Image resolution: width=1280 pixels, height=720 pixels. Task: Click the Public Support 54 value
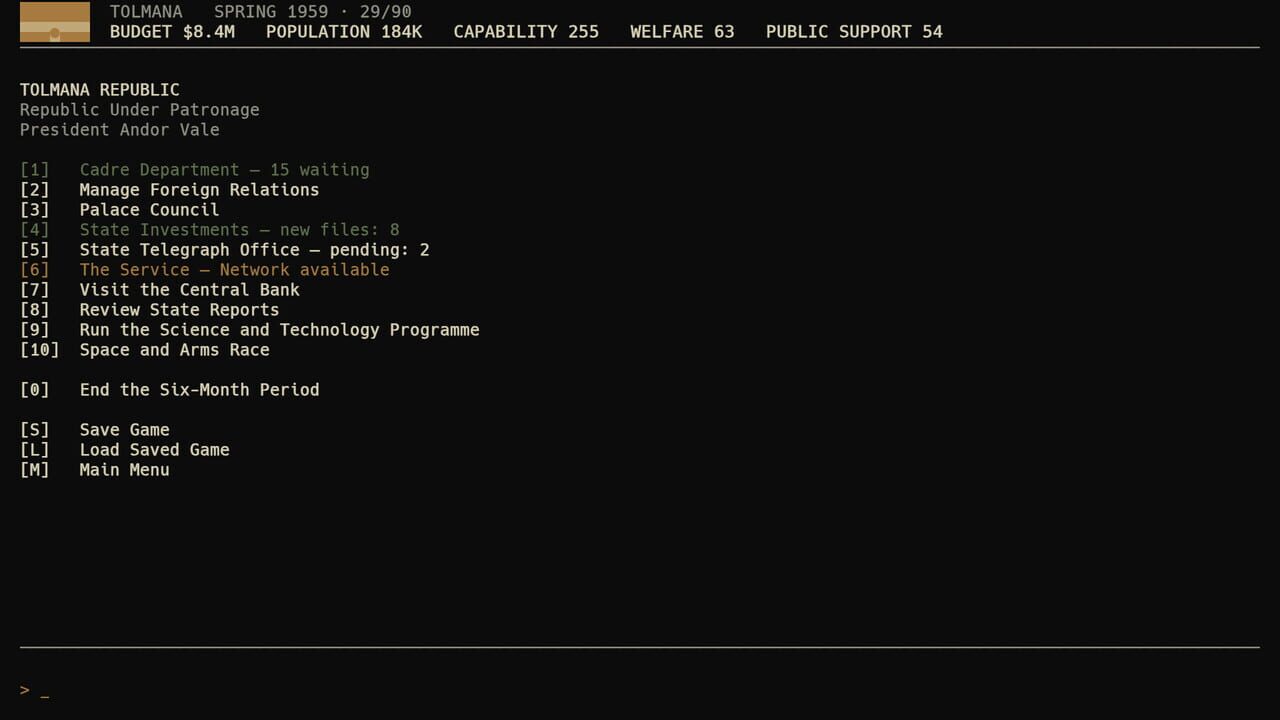854,32
